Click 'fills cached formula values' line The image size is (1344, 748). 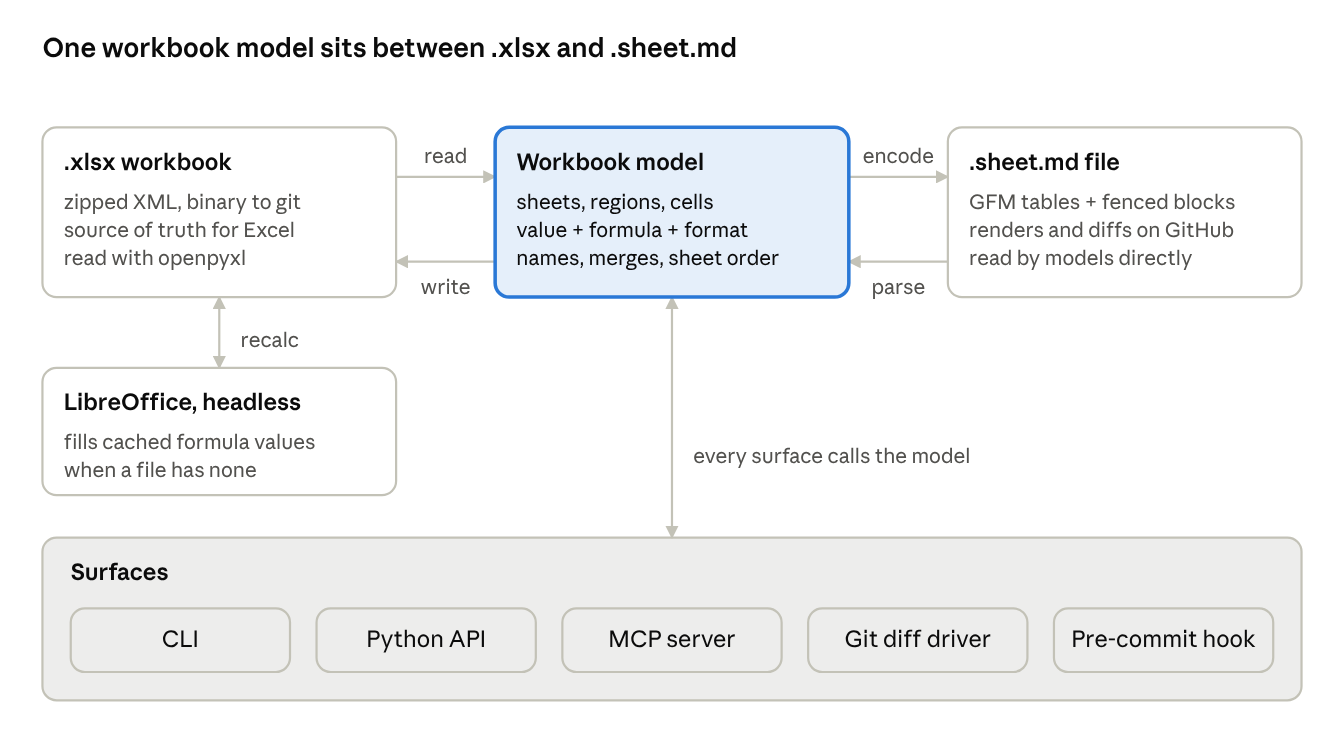point(190,442)
